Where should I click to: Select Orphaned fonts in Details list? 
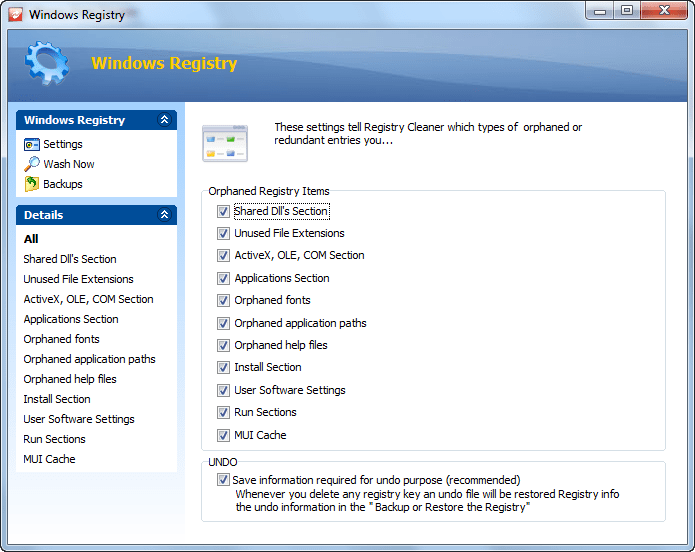click(x=62, y=339)
